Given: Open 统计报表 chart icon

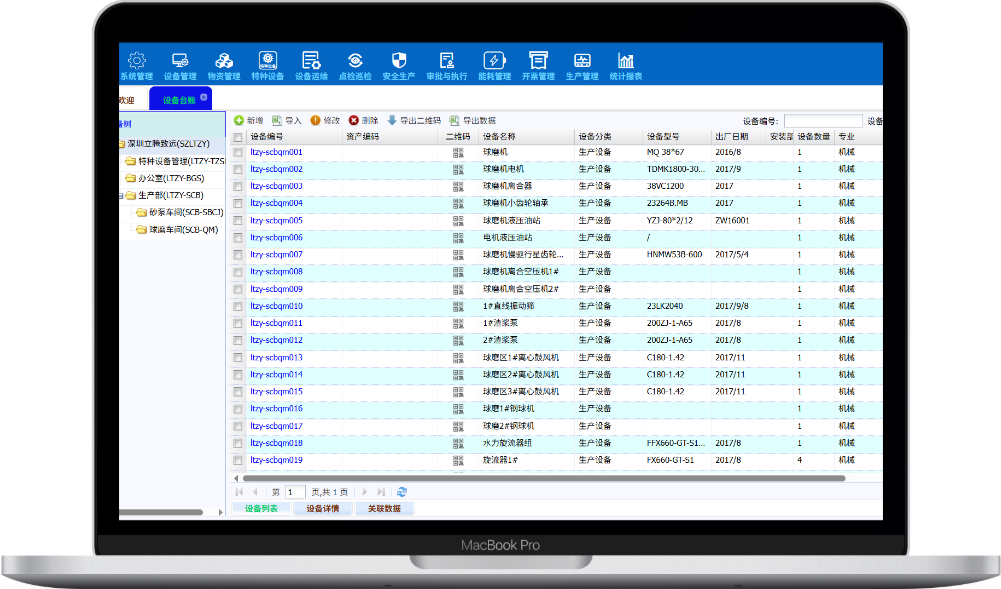Looking at the screenshot, I should click(626, 64).
